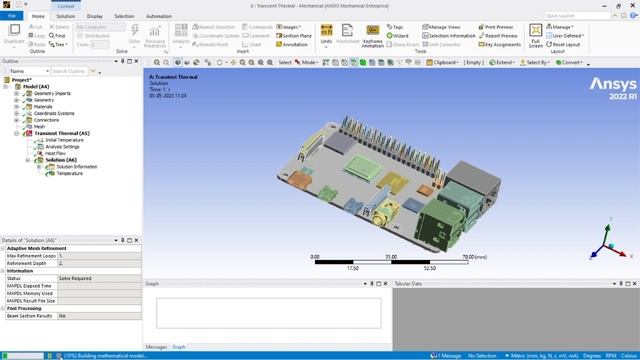The image size is (640, 360).
Task: Click the Quick Launch search box
Action: [x=577, y=16]
